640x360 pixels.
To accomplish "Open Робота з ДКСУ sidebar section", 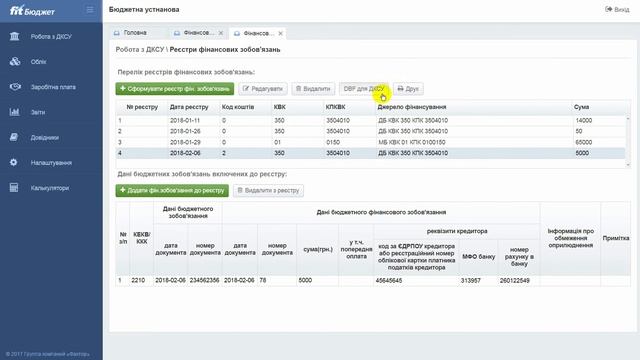I will (51, 37).
